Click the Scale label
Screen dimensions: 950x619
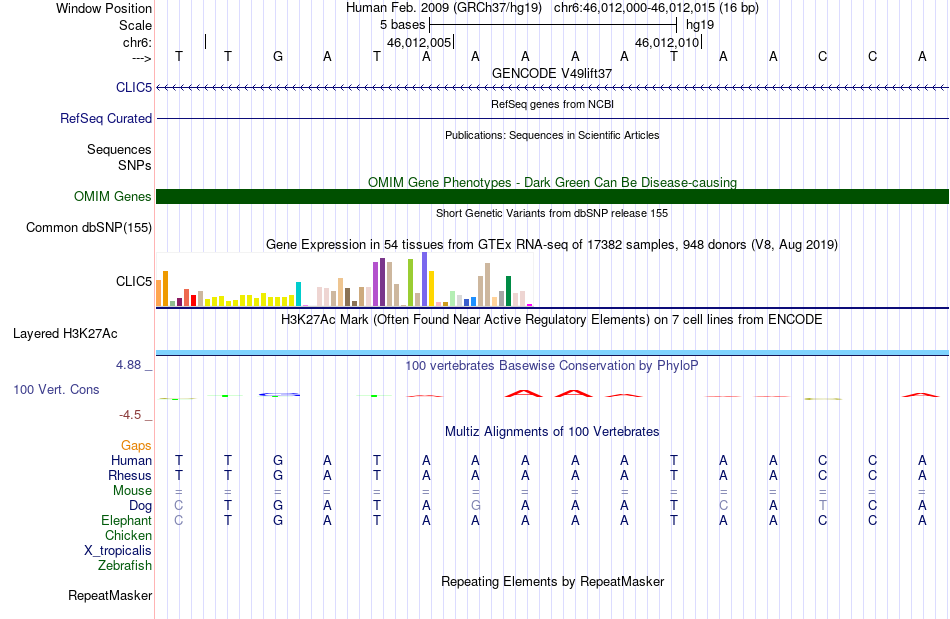(136, 25)
